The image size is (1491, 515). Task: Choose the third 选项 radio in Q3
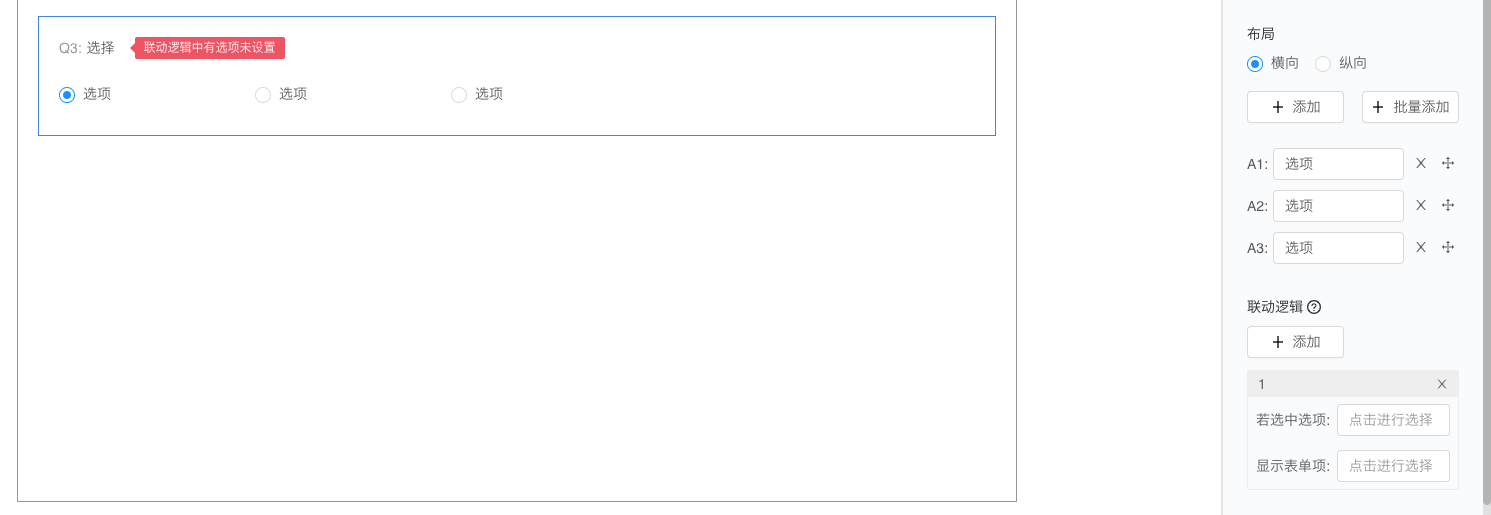coord(459,94)
